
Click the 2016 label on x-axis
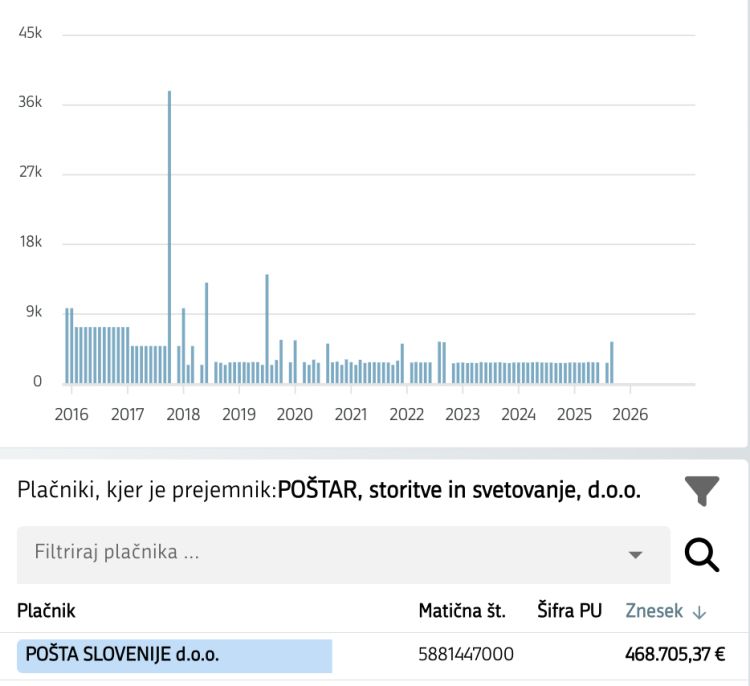[x=71, y=415]
